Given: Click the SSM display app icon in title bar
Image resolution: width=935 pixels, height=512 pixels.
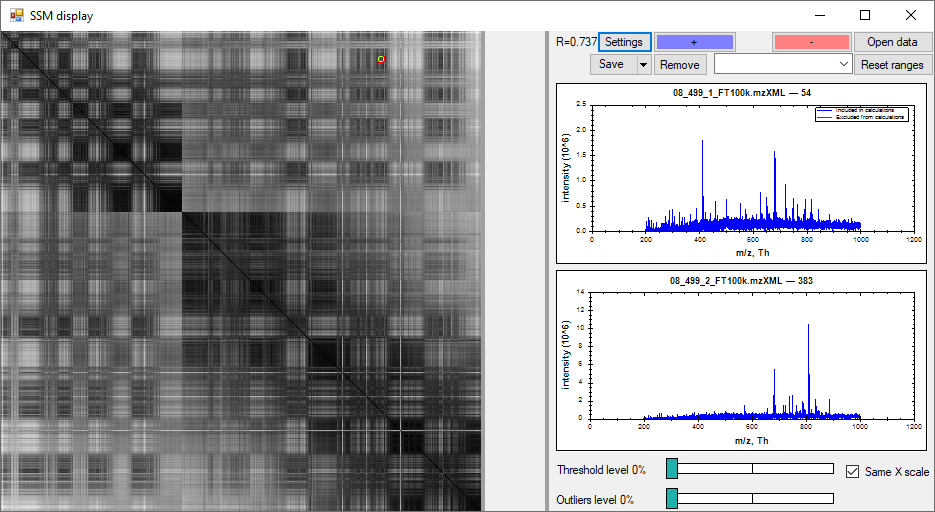Looking at the screenshot, I should 17,15.
